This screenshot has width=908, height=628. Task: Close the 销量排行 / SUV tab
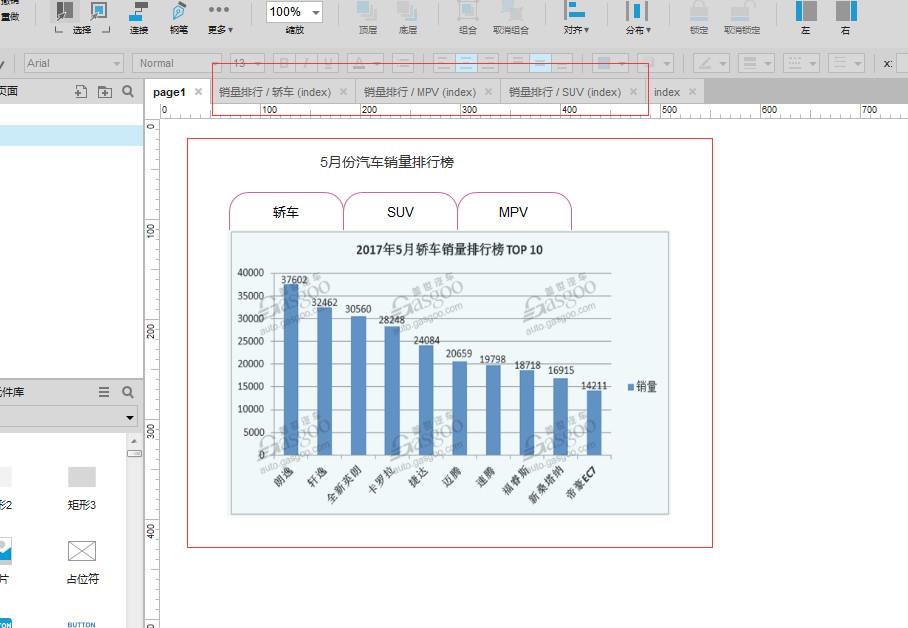(634, 92)
